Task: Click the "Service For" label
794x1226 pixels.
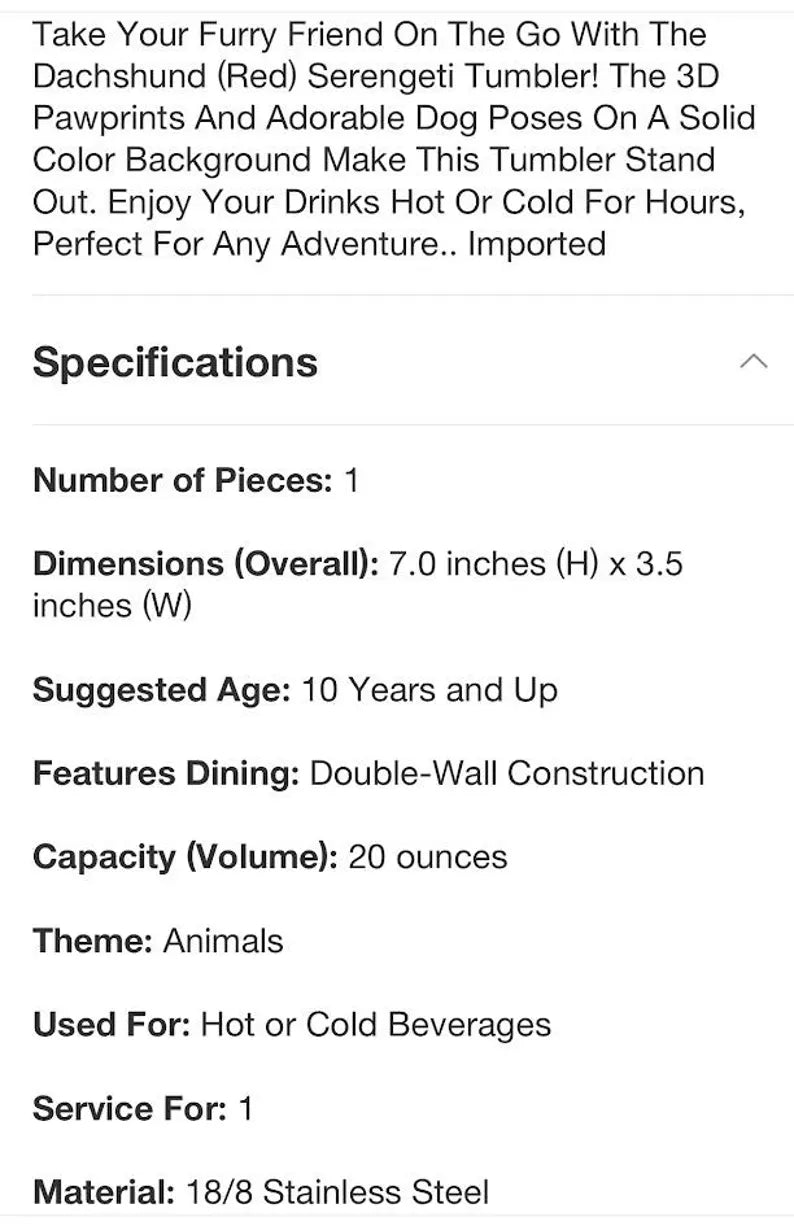Action: (130, 1109)
